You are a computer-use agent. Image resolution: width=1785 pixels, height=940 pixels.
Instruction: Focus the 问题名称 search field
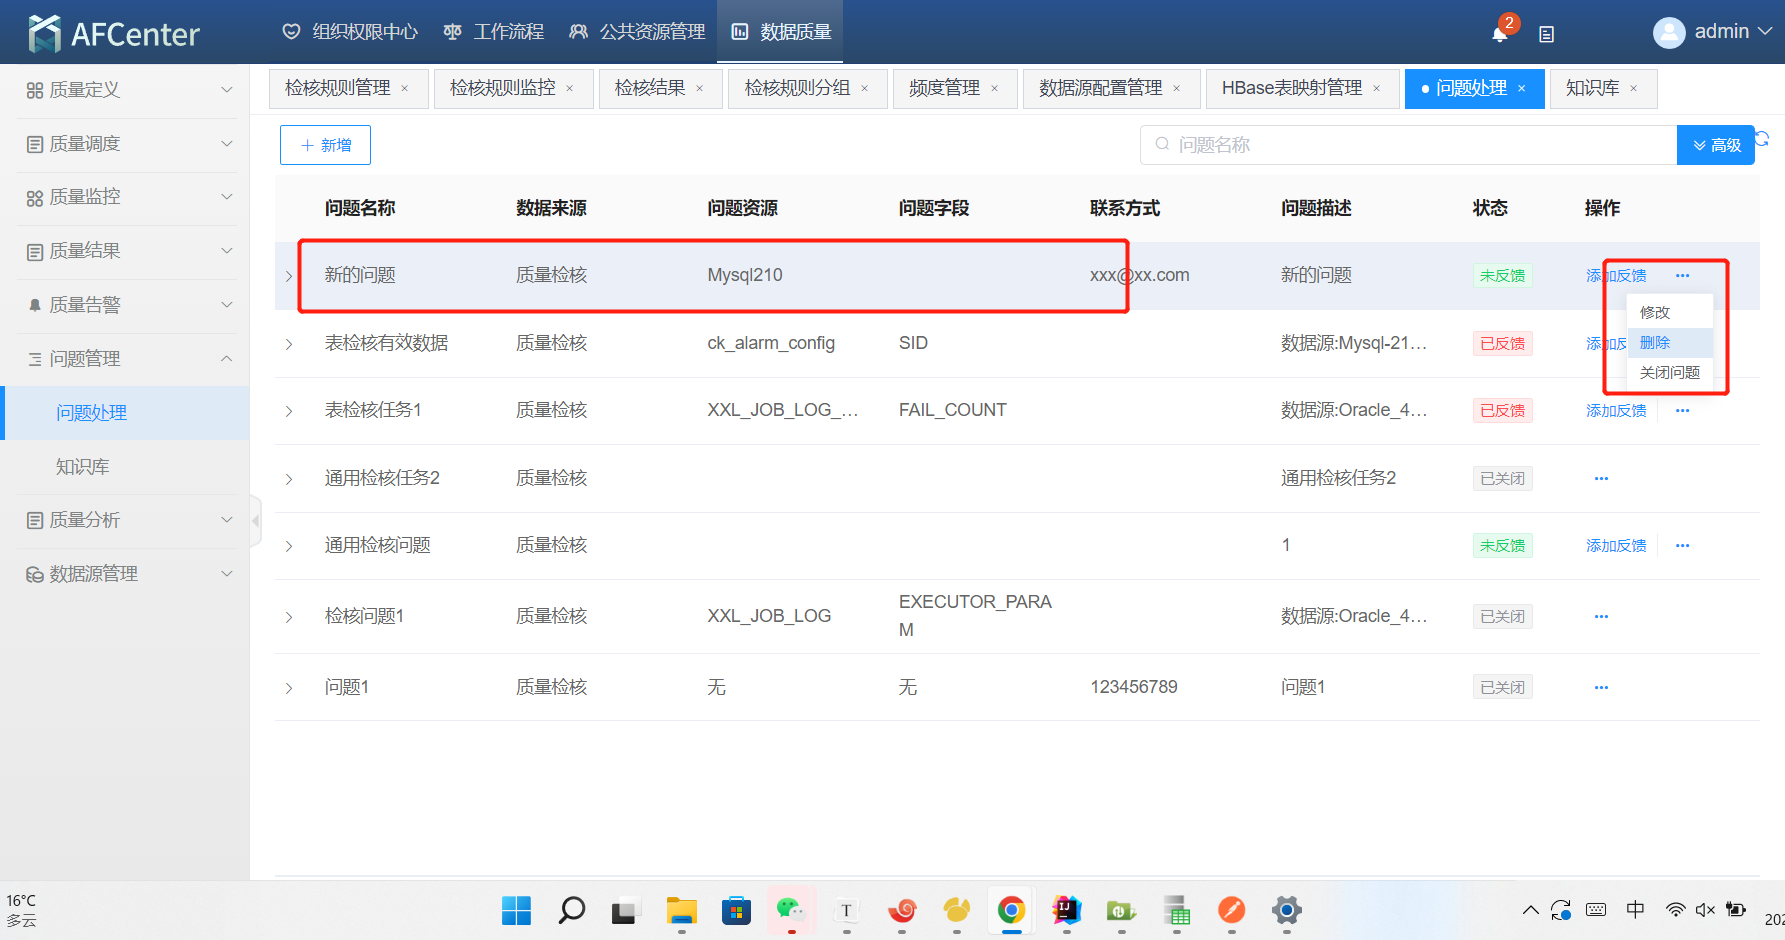click(x=1410, y=145)
